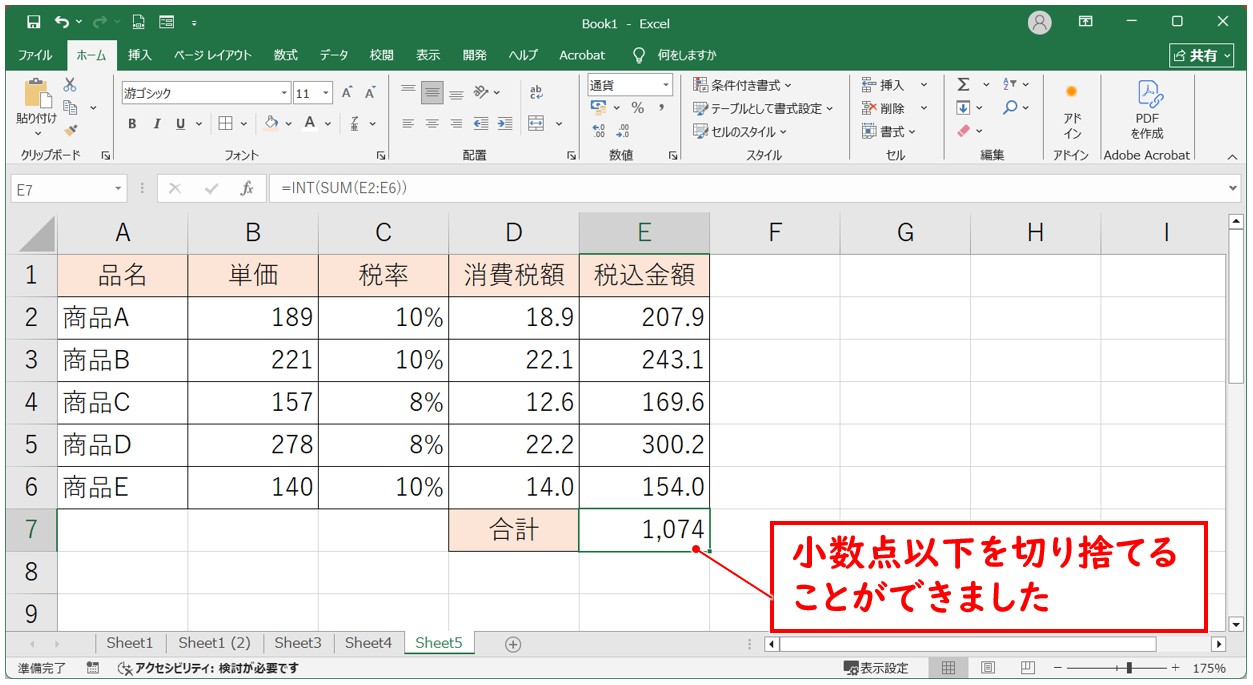The height and width of the screenshot is (685, 1253).
Task: Increase font size with the larger A
Action: [347, 93]
